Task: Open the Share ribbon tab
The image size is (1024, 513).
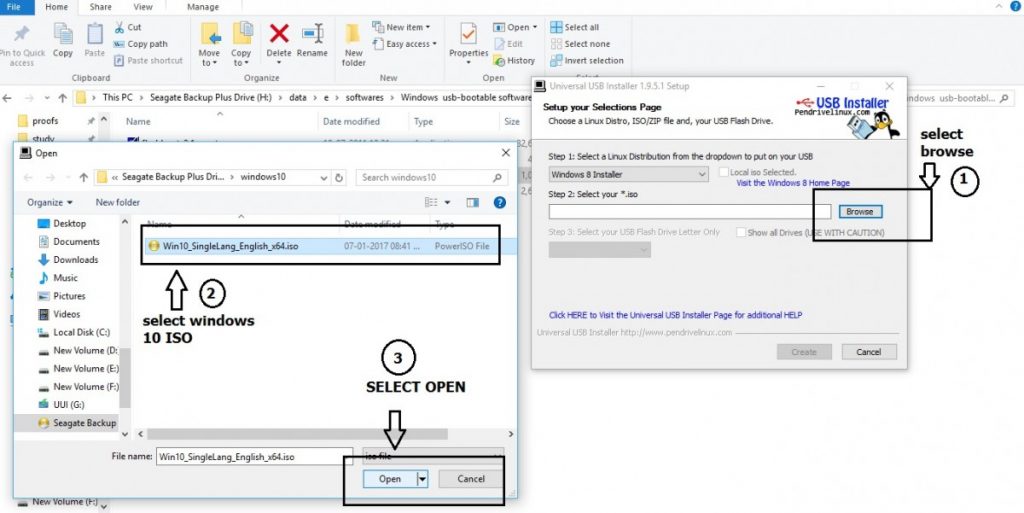Action: 101,7
